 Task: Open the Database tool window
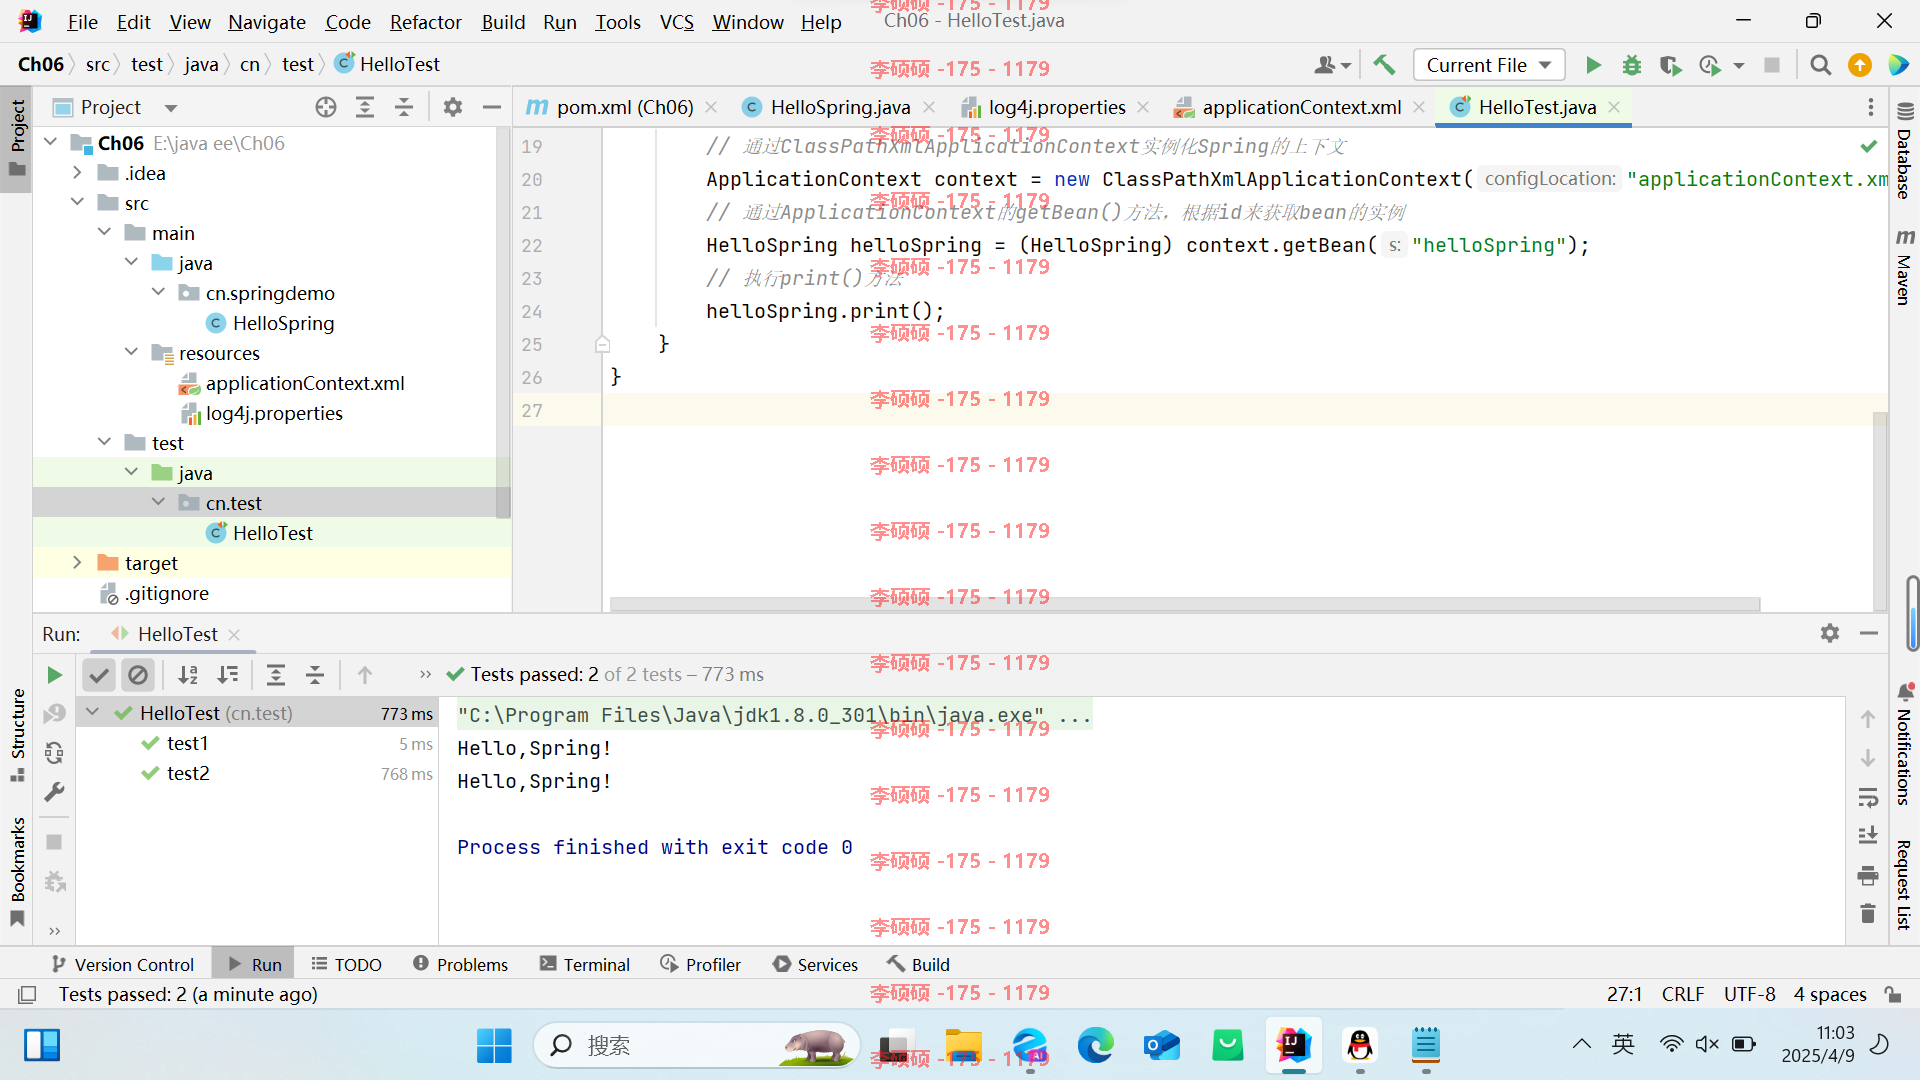click(1904, 151)
